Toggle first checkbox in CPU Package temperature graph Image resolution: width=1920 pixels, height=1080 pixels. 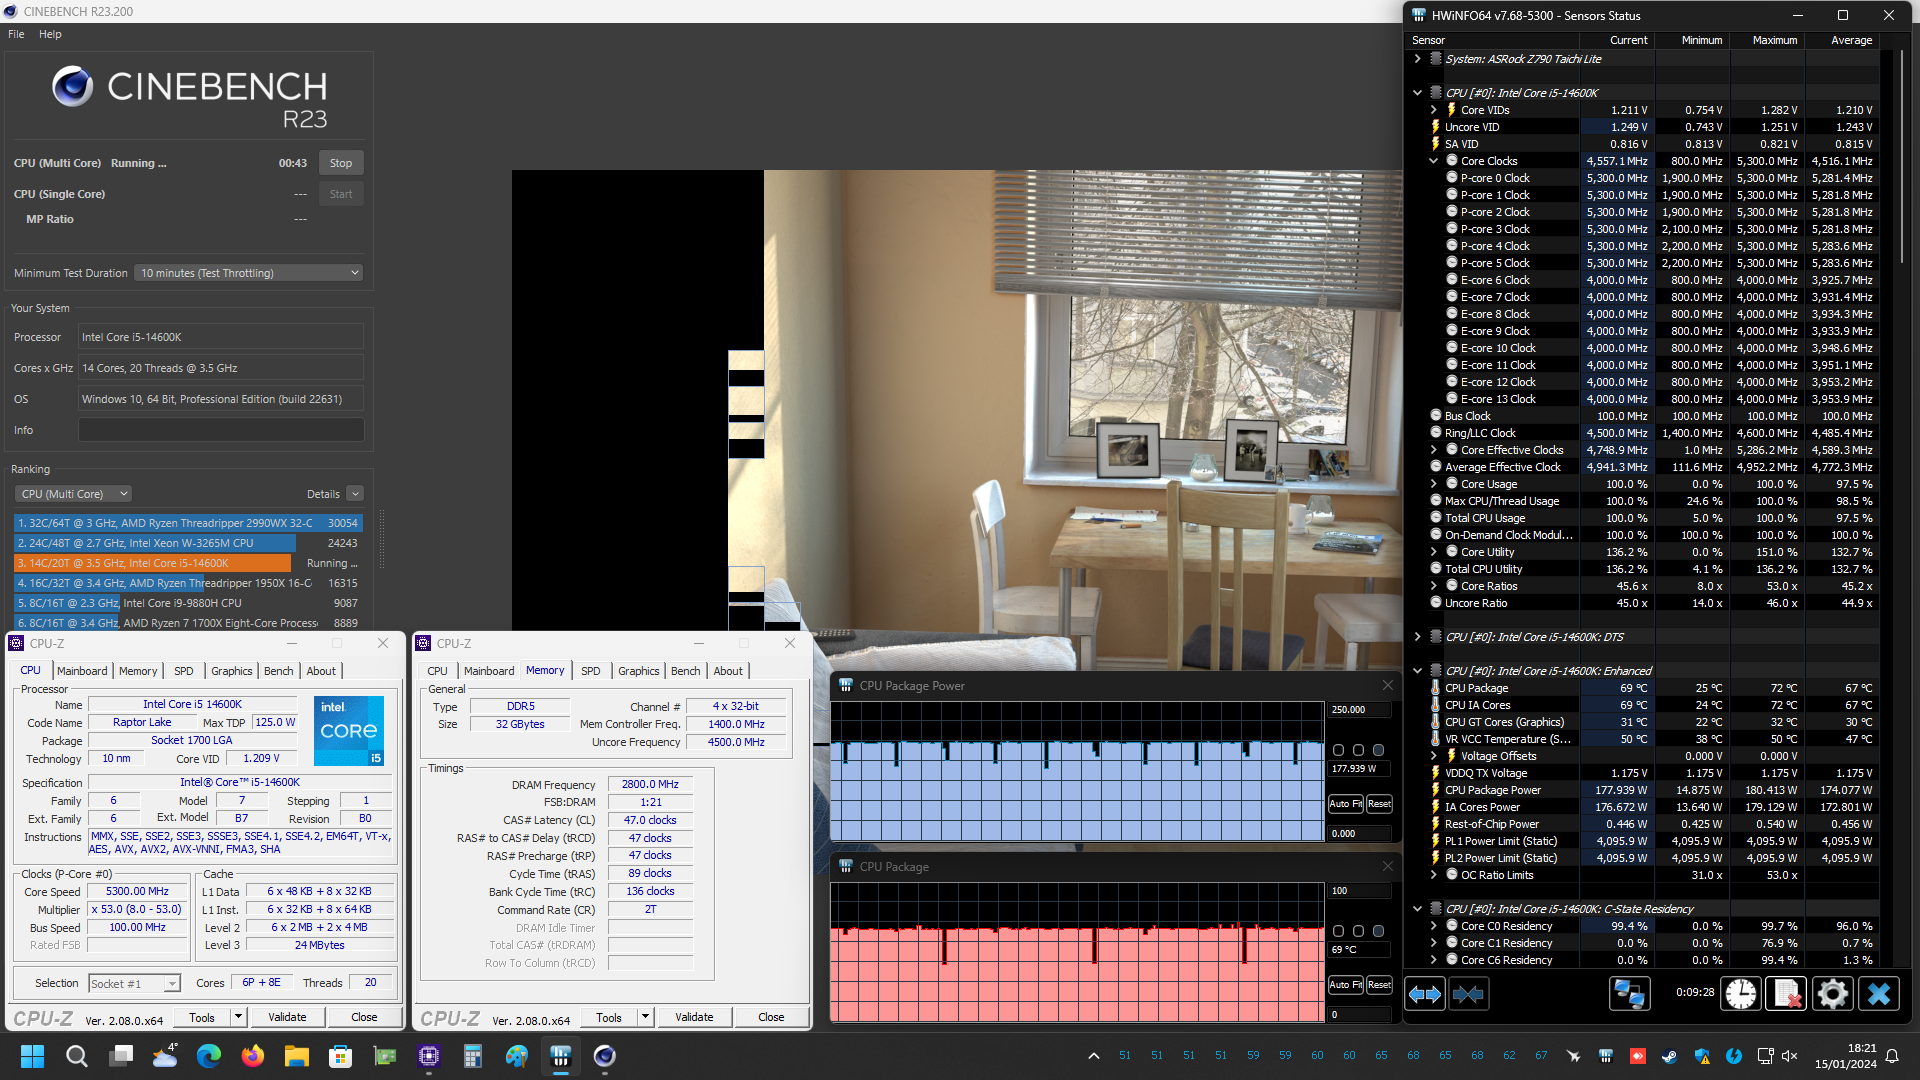click(1338, 931)
